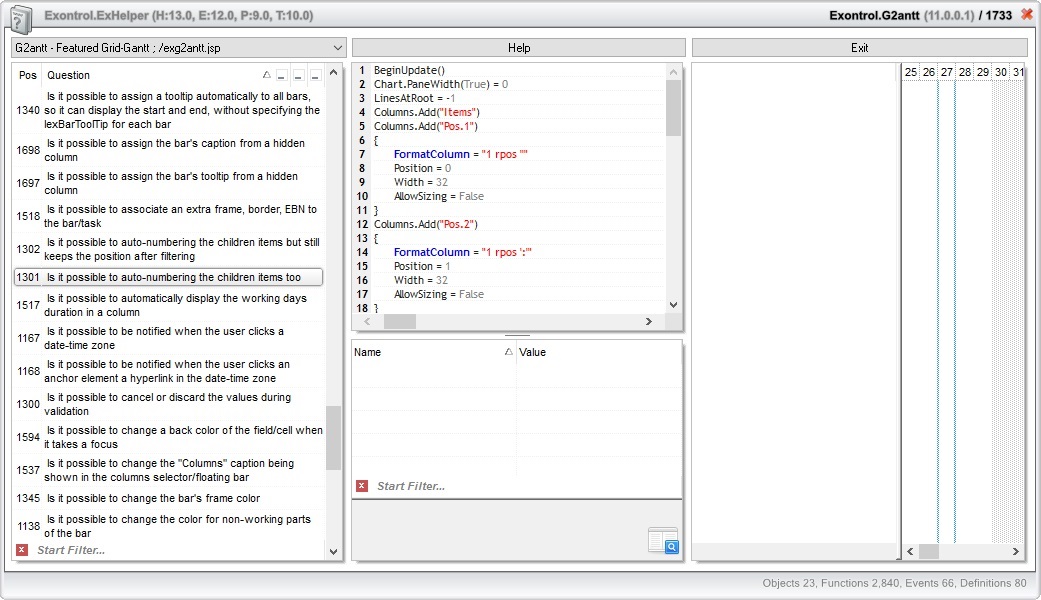Click the question list vertical scrollbar thumb
1041x600 pixels.
[x=333, y=437]
